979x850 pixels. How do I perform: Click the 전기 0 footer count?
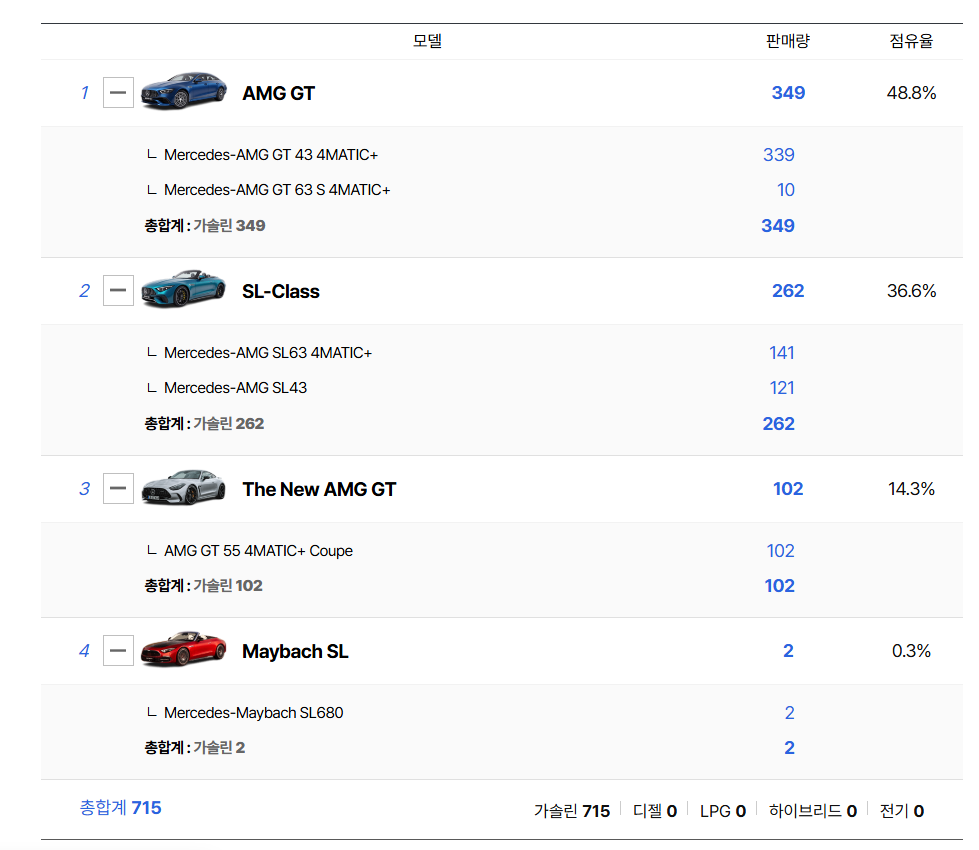click(x=902, y=811)
